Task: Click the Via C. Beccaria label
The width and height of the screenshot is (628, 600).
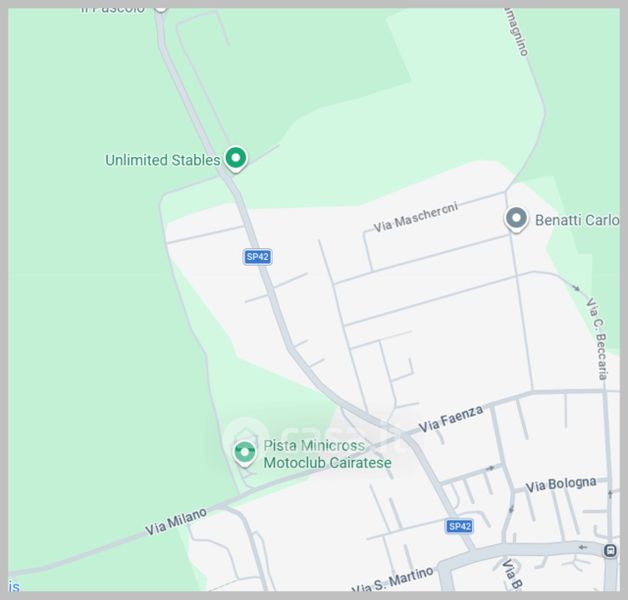Action: tap(597, 338)
